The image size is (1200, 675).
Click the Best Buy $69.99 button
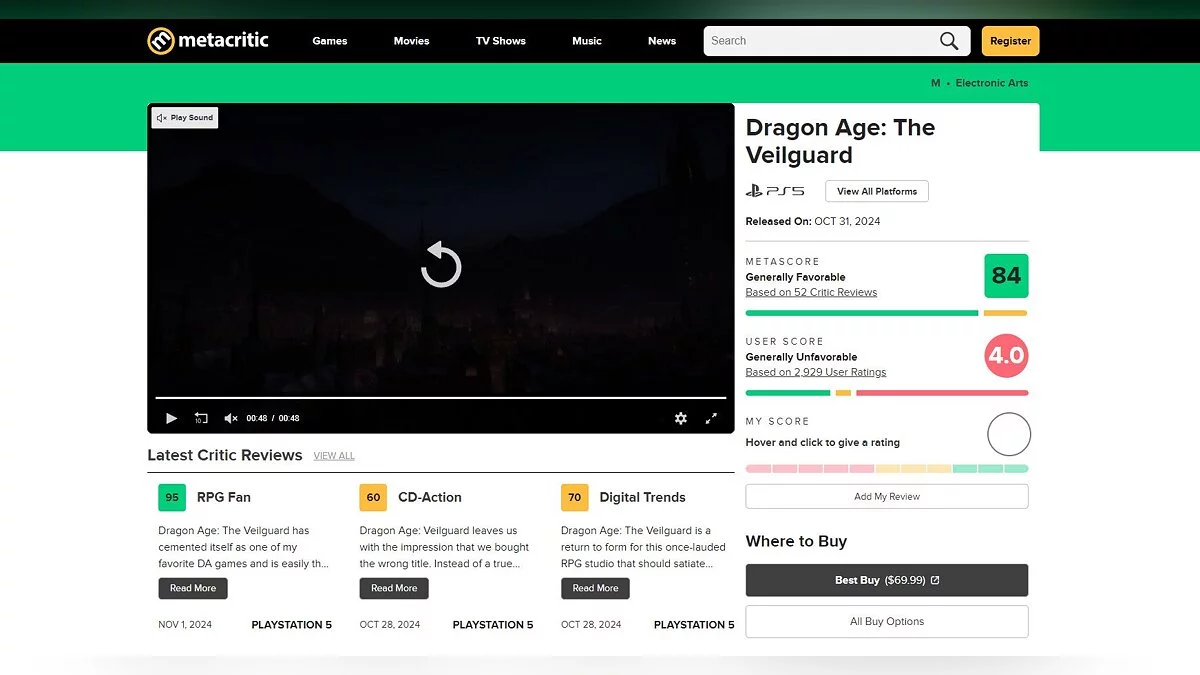[886, 580]
